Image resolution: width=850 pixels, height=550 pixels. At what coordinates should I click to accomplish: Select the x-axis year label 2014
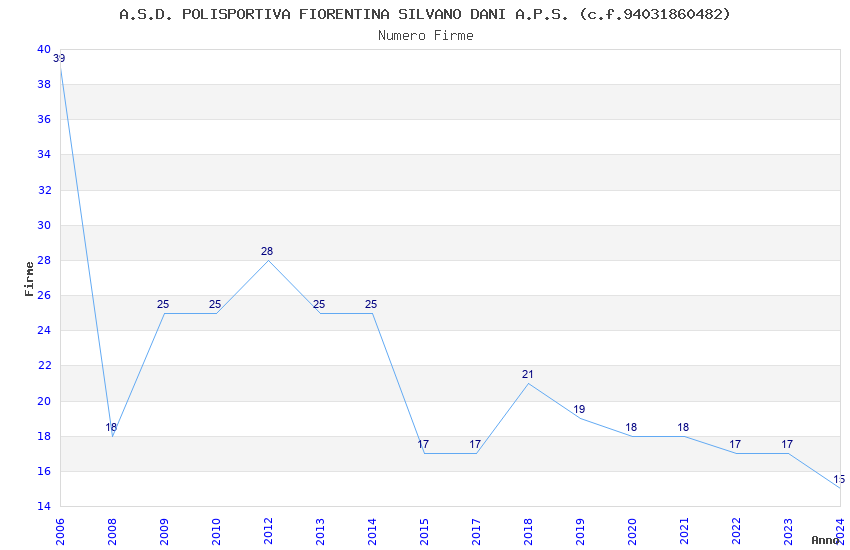click(x=372, y=532)
